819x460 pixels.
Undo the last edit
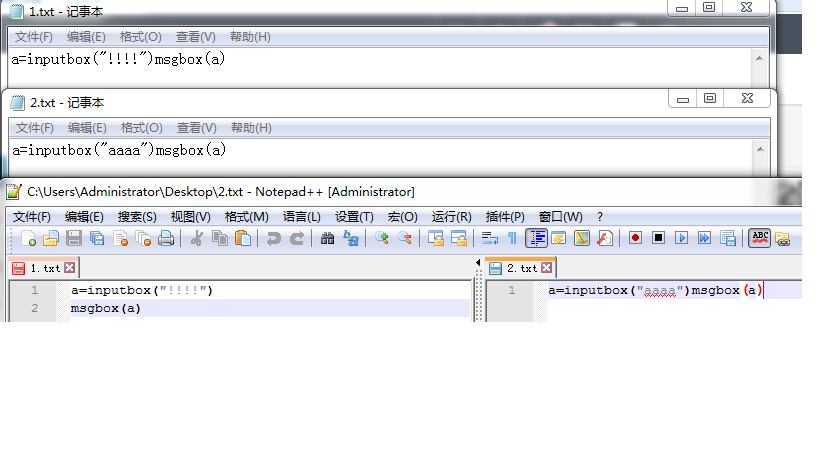click(274, 239)
